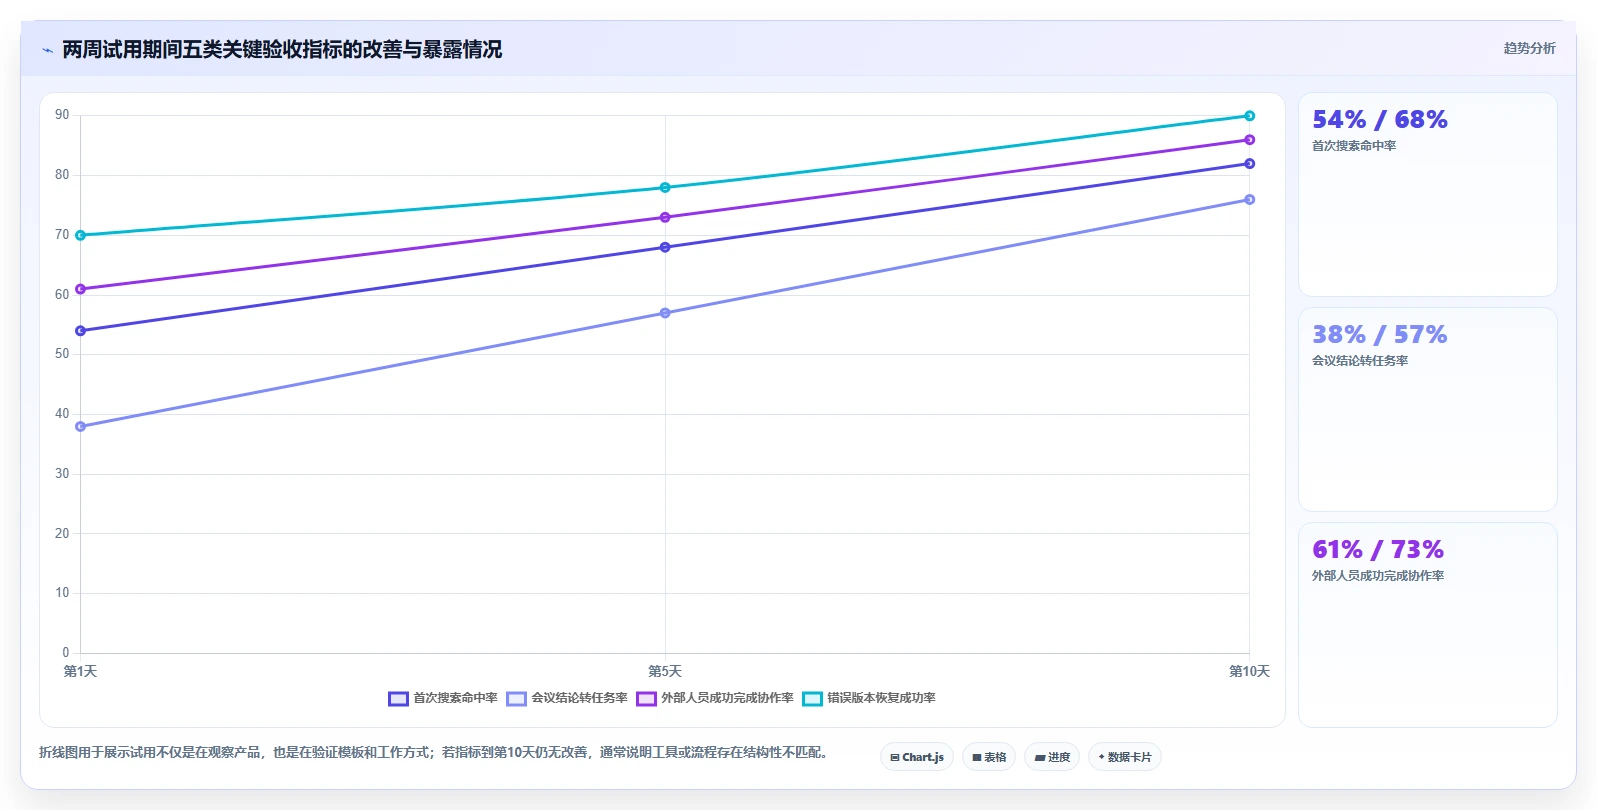1597x810 pixels.
Task: Click the 进度 tag
Action: pos(1052,757)
